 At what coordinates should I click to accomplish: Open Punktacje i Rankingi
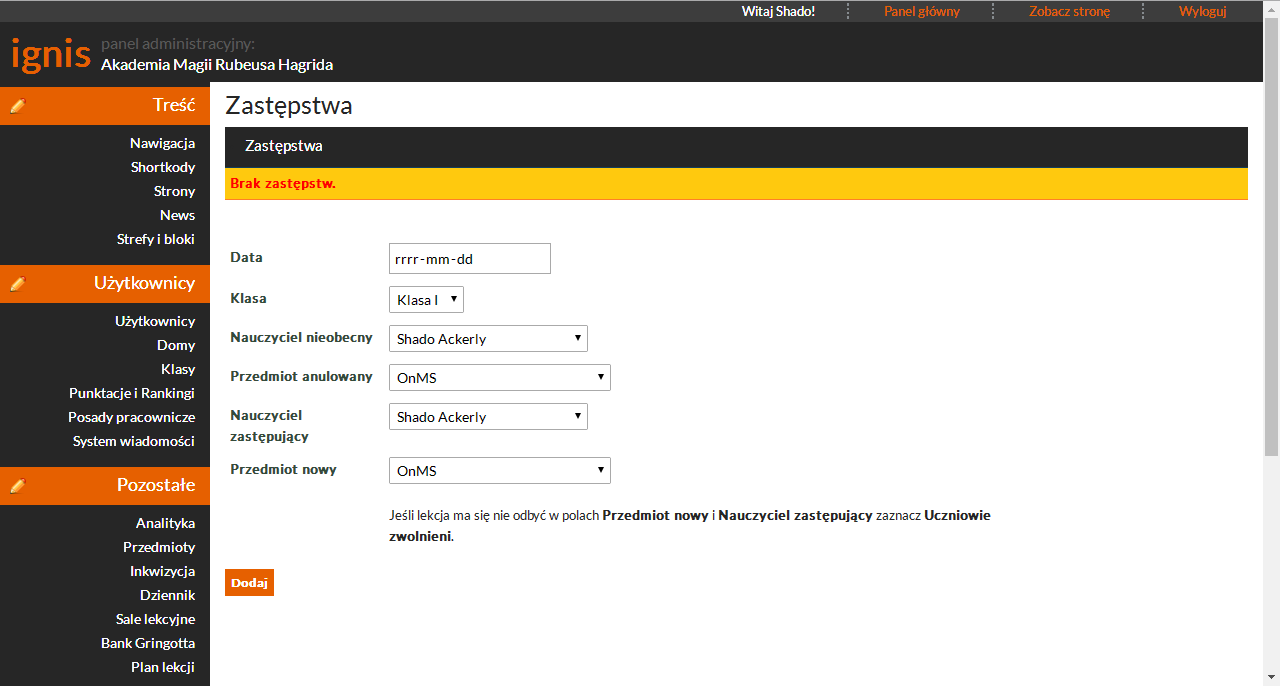pos(132,393)
